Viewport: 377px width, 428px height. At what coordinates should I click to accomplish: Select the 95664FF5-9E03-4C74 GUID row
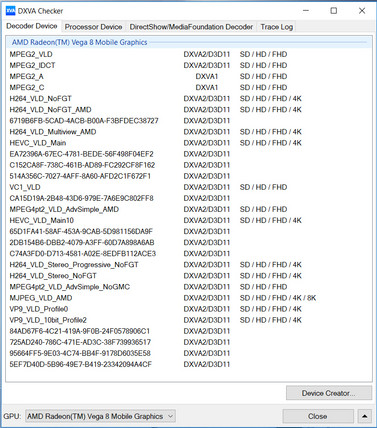point(189,353)
